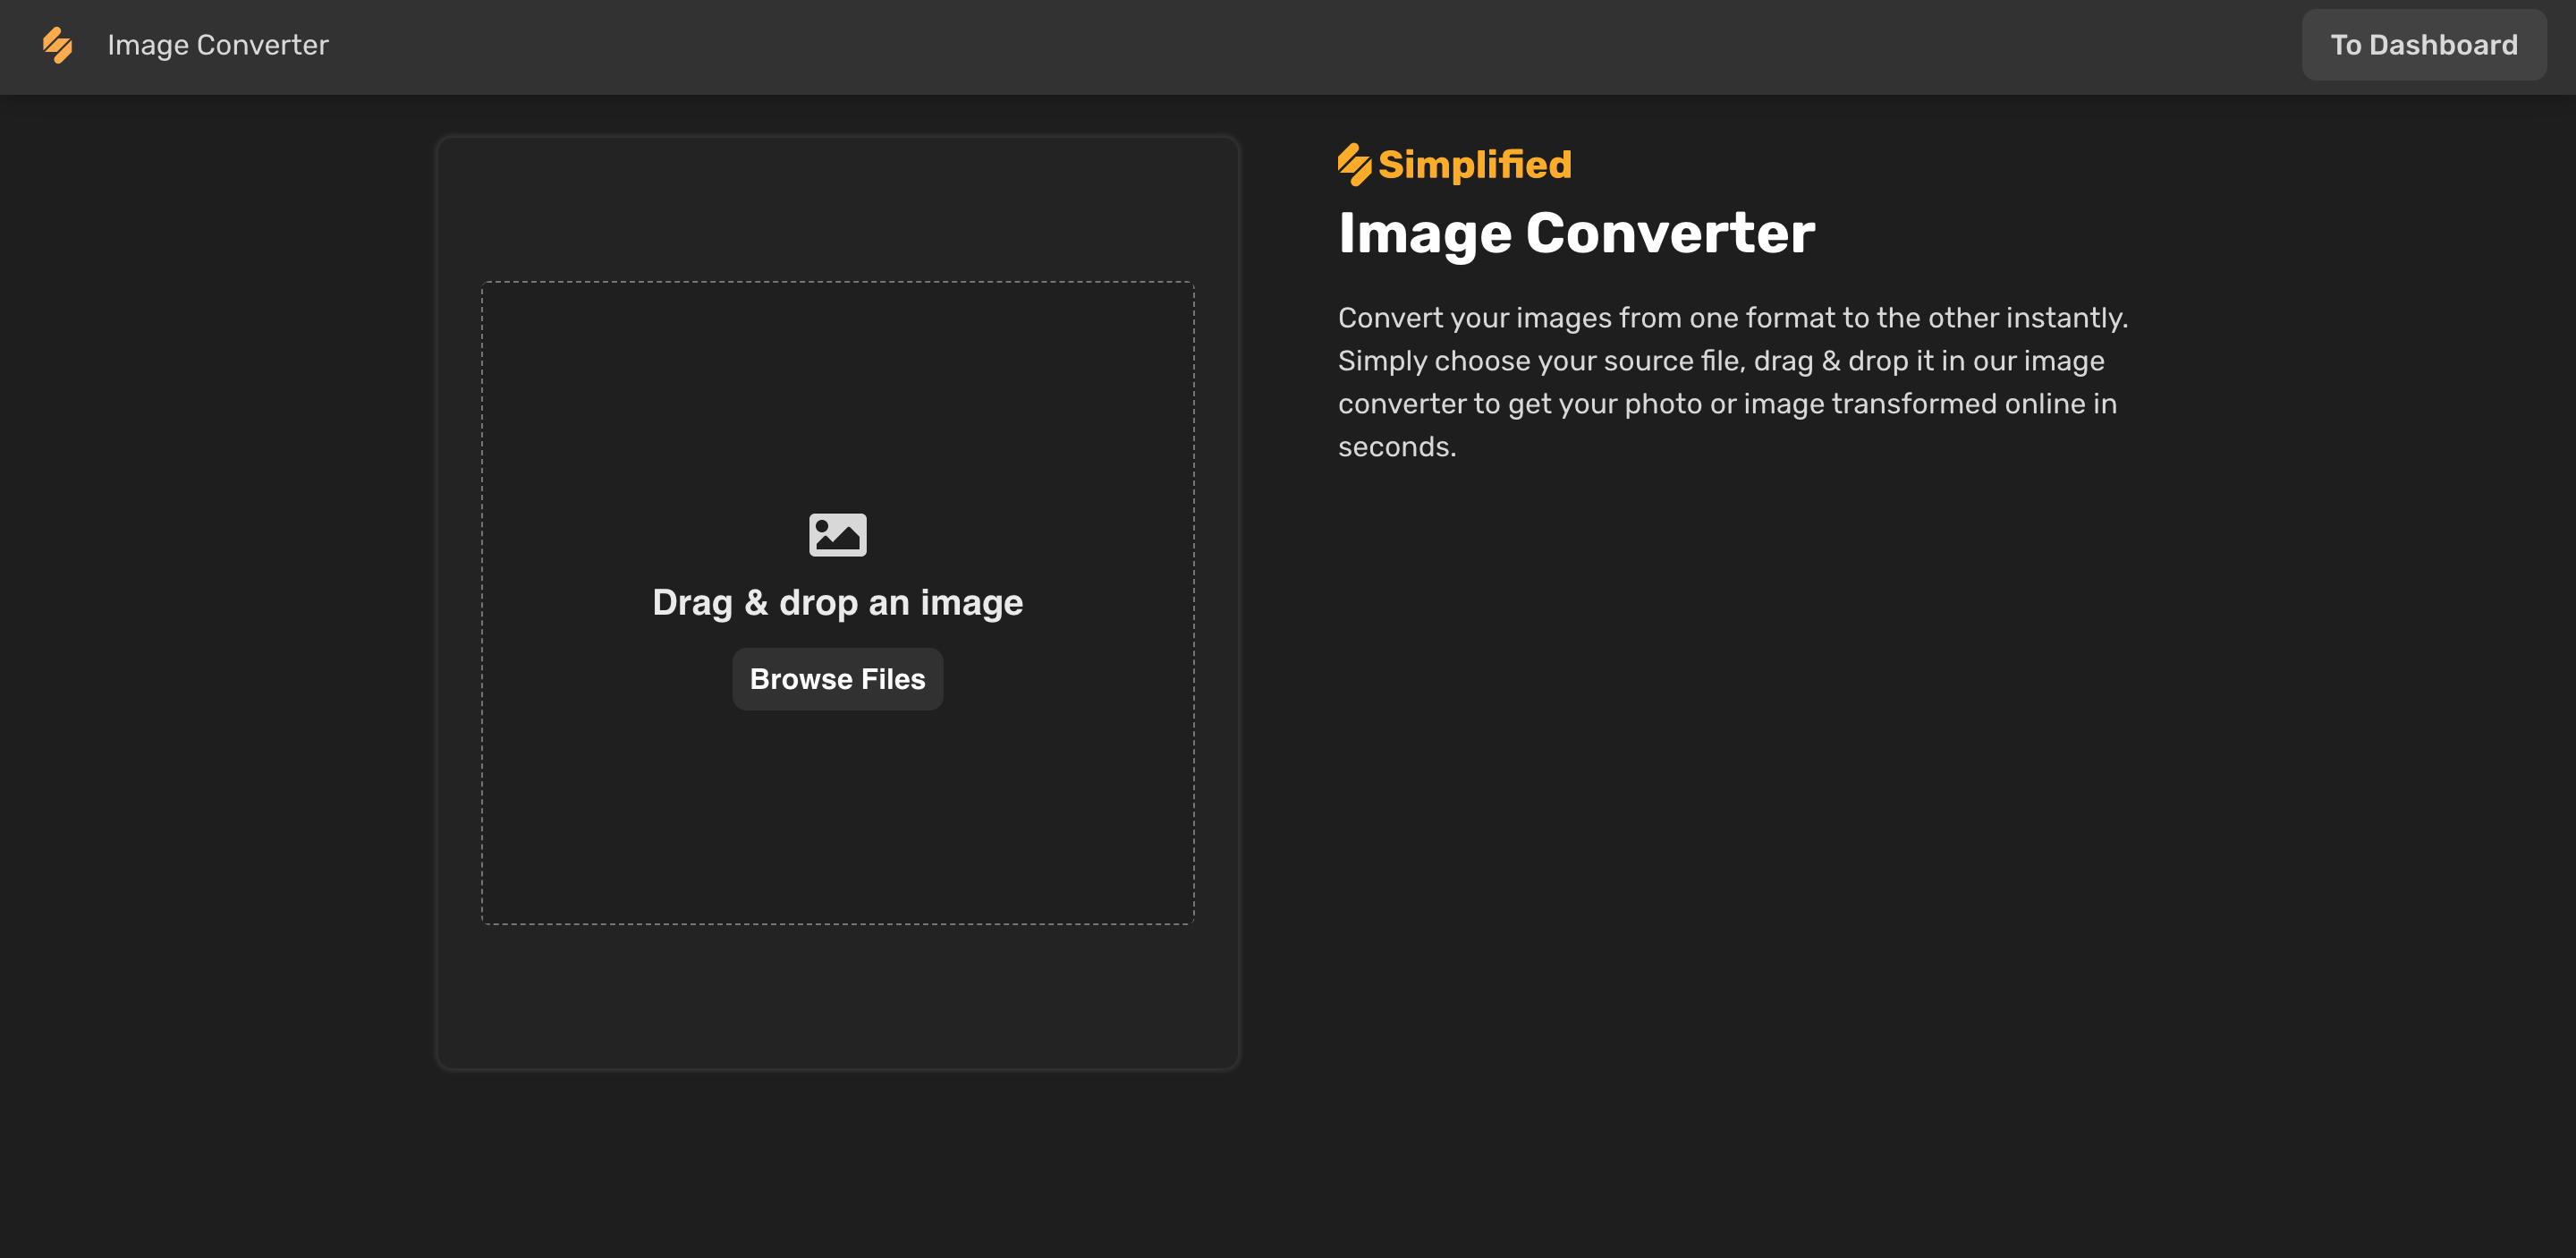Click the 'Image Converter' header title text
The height and width of the screenshot is (1258, 2576).
coord(218,45)
